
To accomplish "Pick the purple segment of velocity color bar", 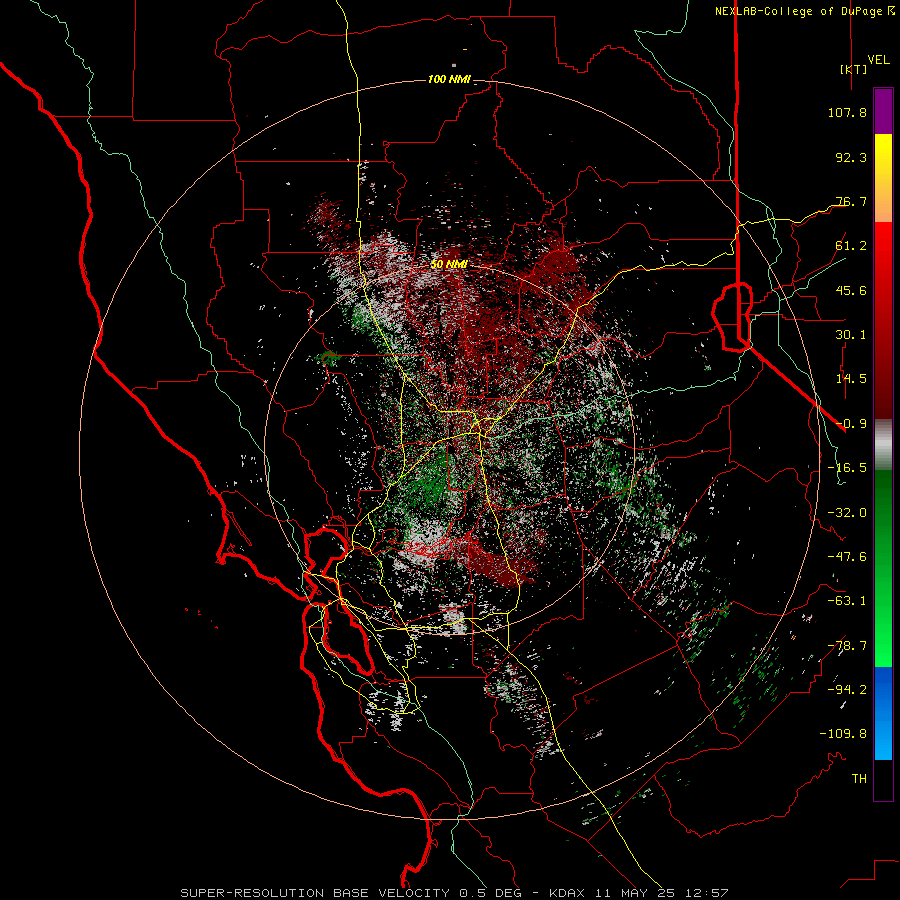I will [x=883, y=112].
